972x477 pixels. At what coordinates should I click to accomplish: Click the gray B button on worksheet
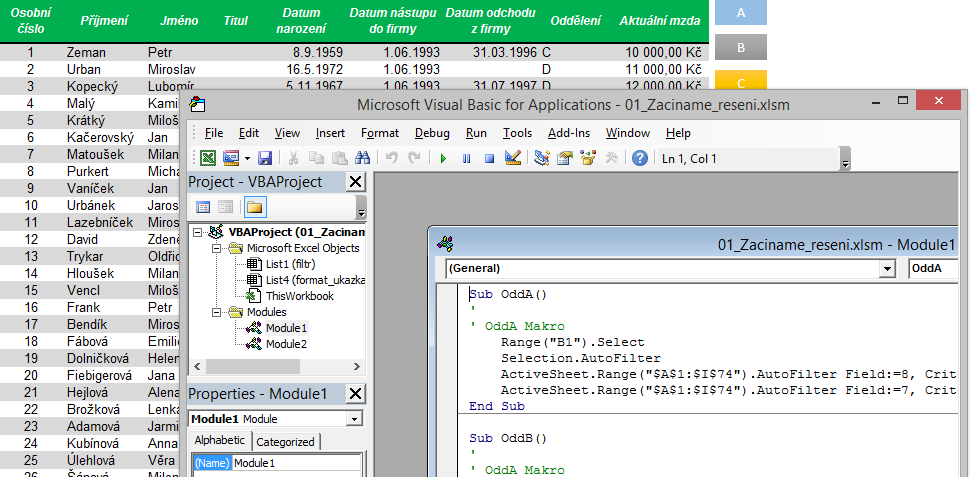coord(741,47)
